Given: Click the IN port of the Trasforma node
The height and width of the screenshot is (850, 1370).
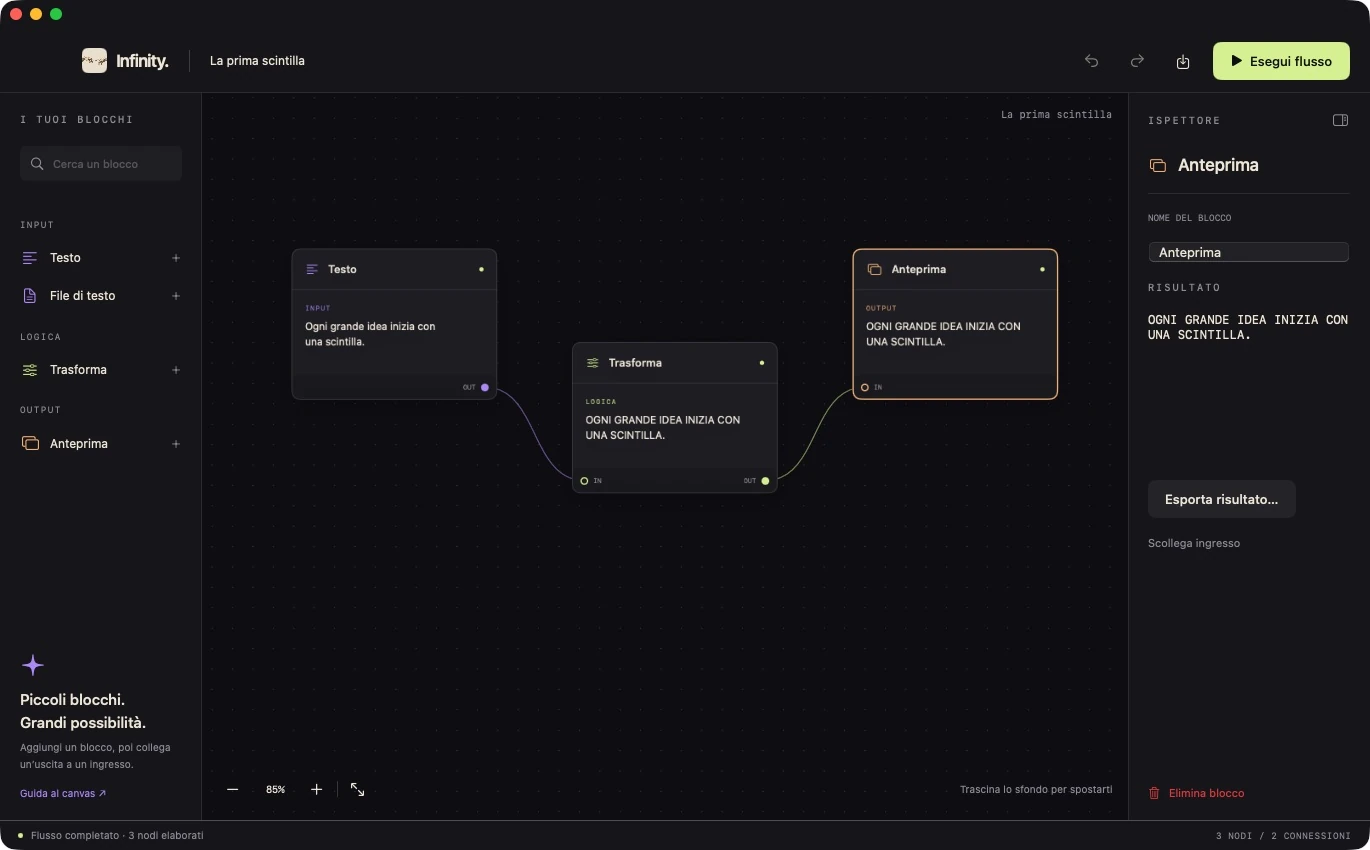Looking at the screenshot, I should tap(584, 481).
